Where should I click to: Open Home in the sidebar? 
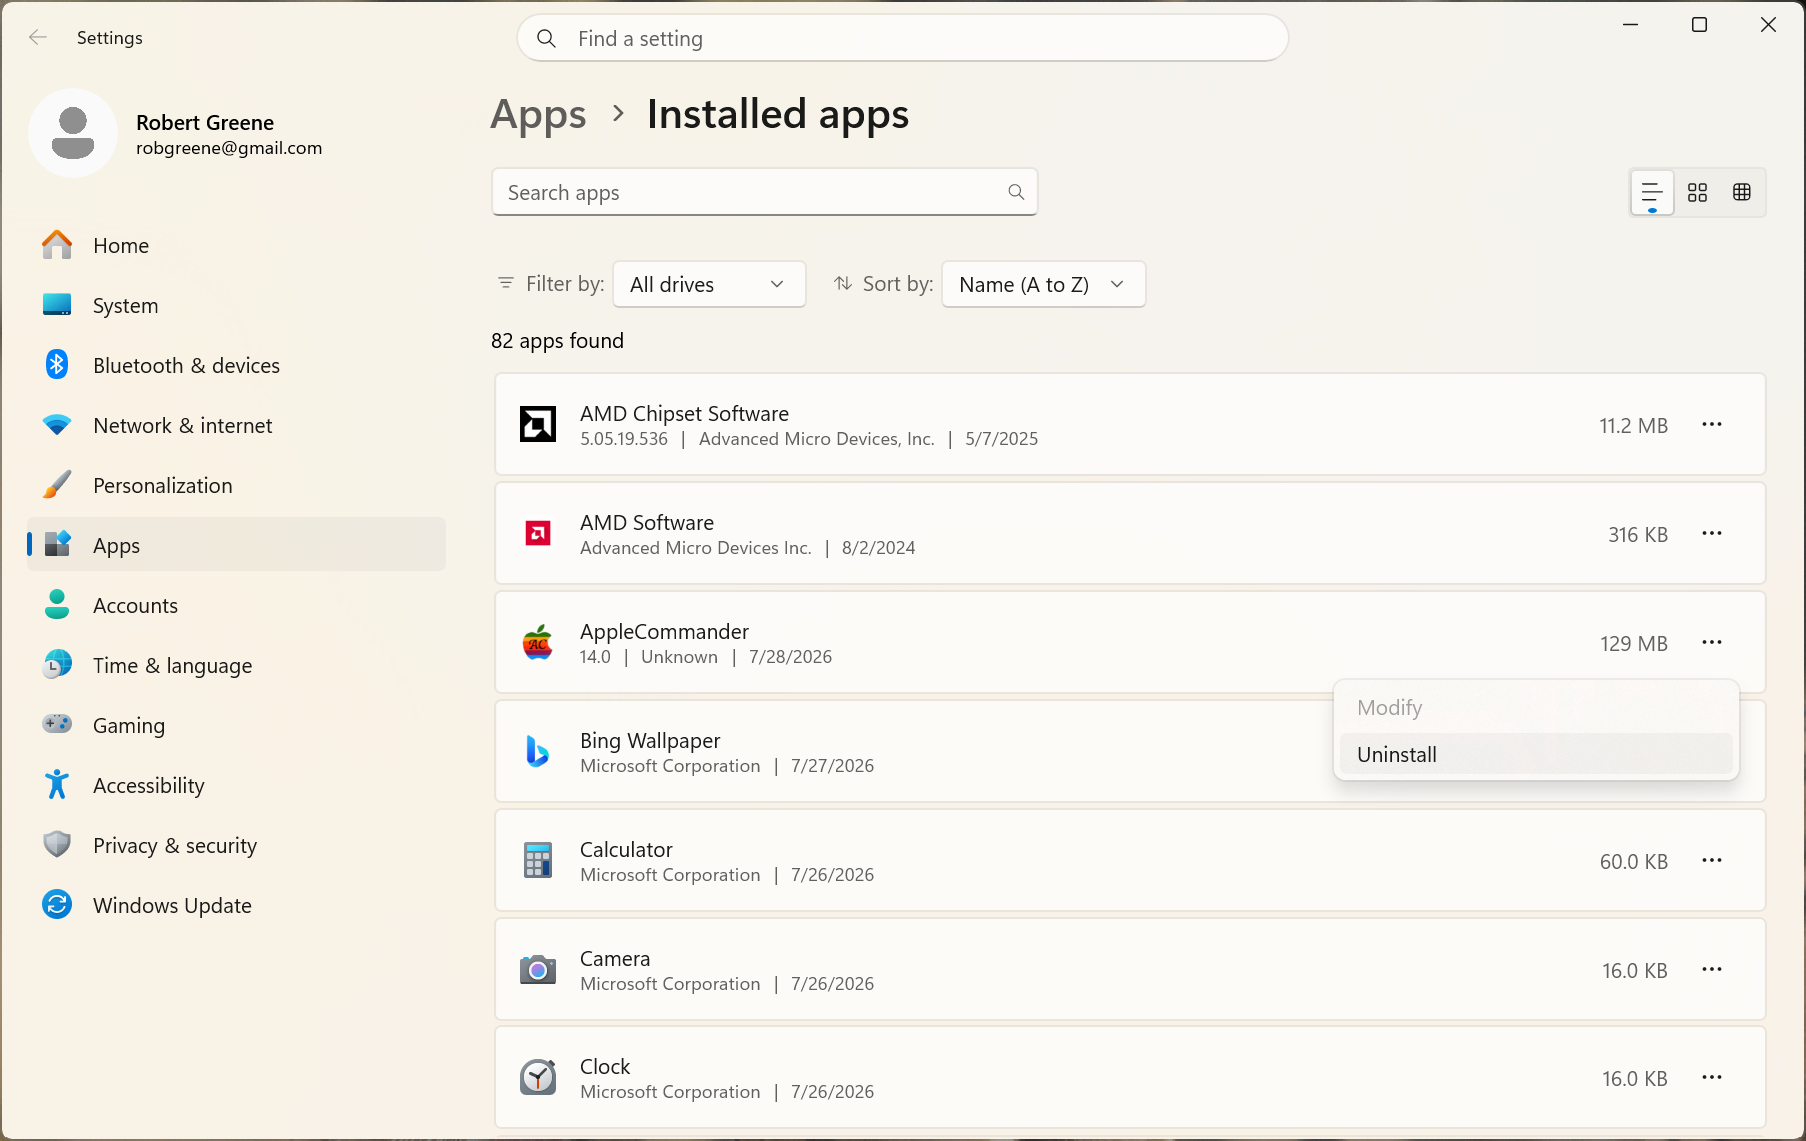pos(236,245)
